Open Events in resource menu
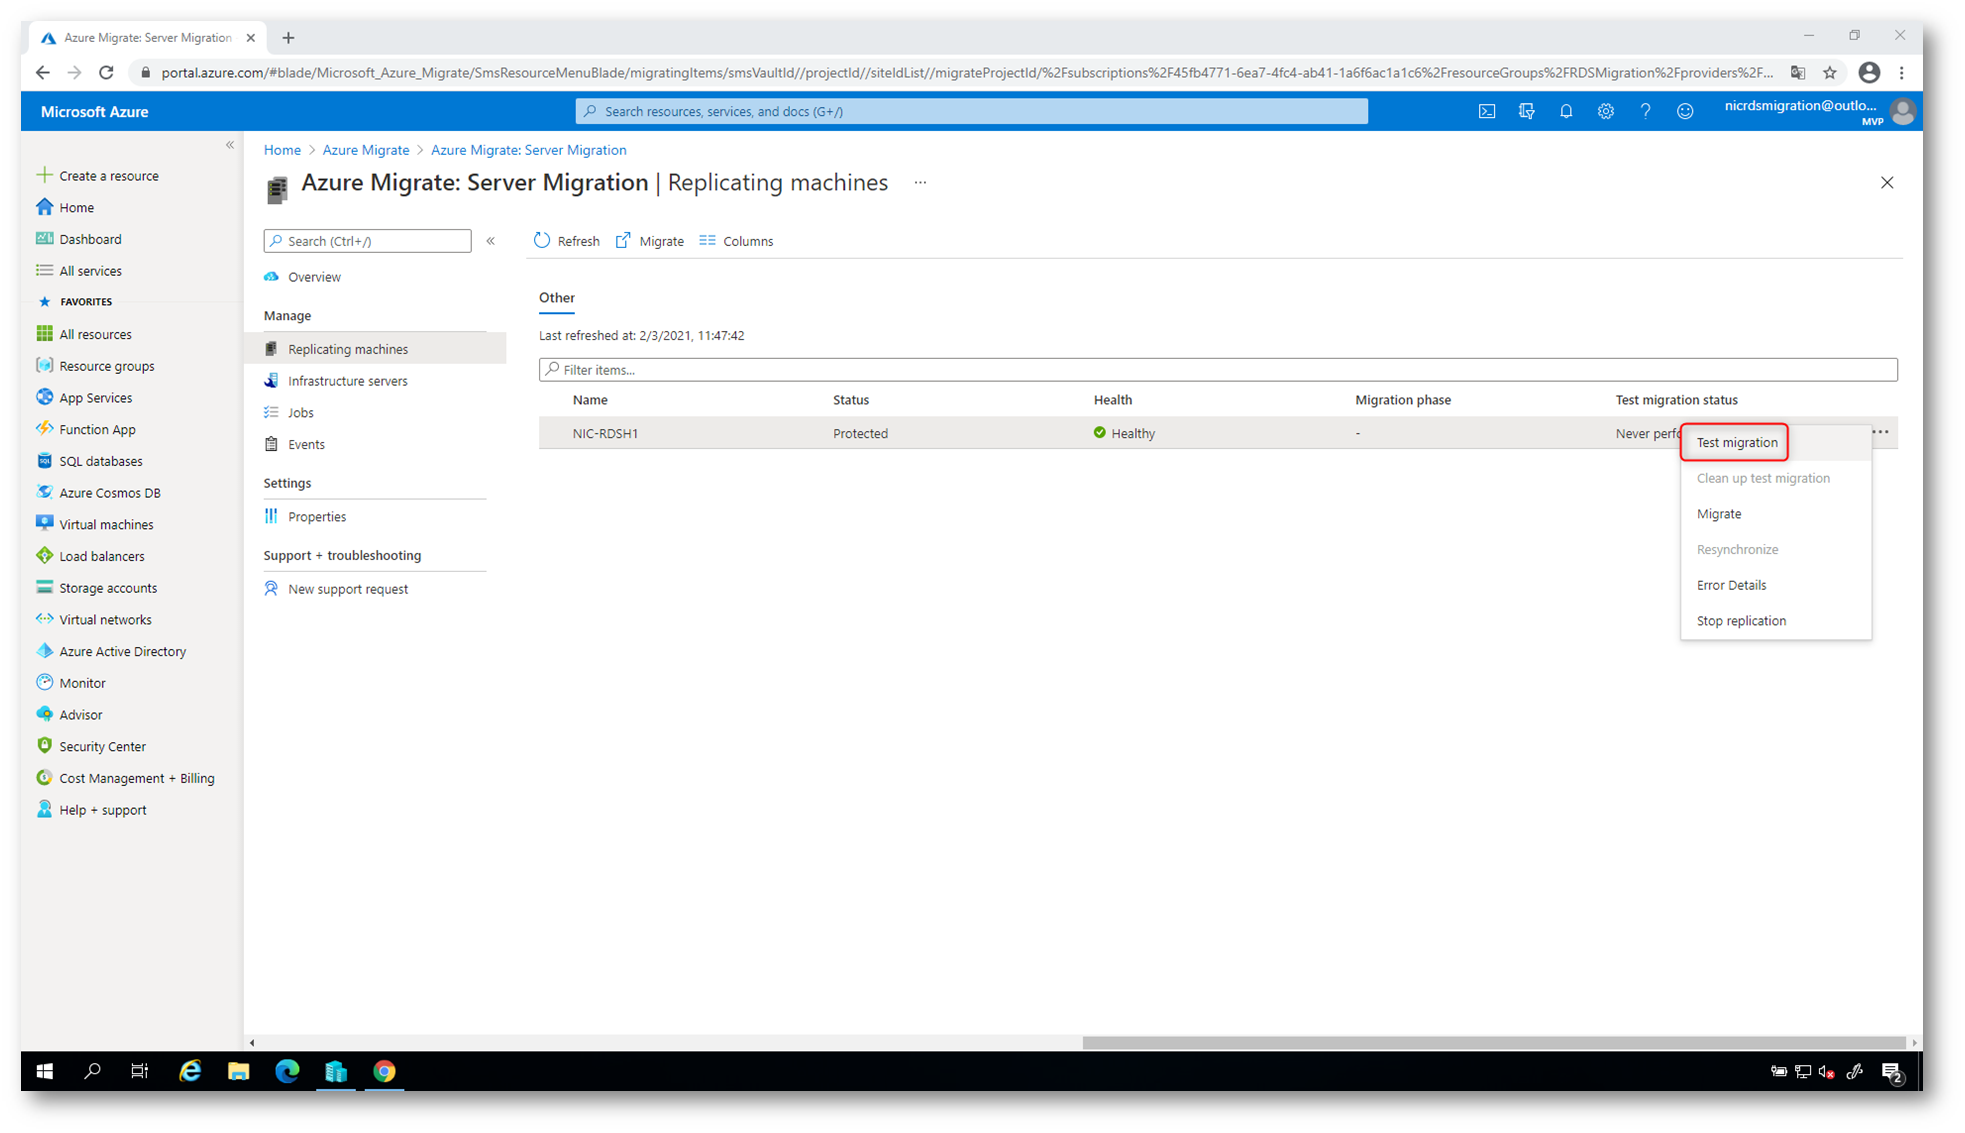1965x1133 pixels. [306, 445]
